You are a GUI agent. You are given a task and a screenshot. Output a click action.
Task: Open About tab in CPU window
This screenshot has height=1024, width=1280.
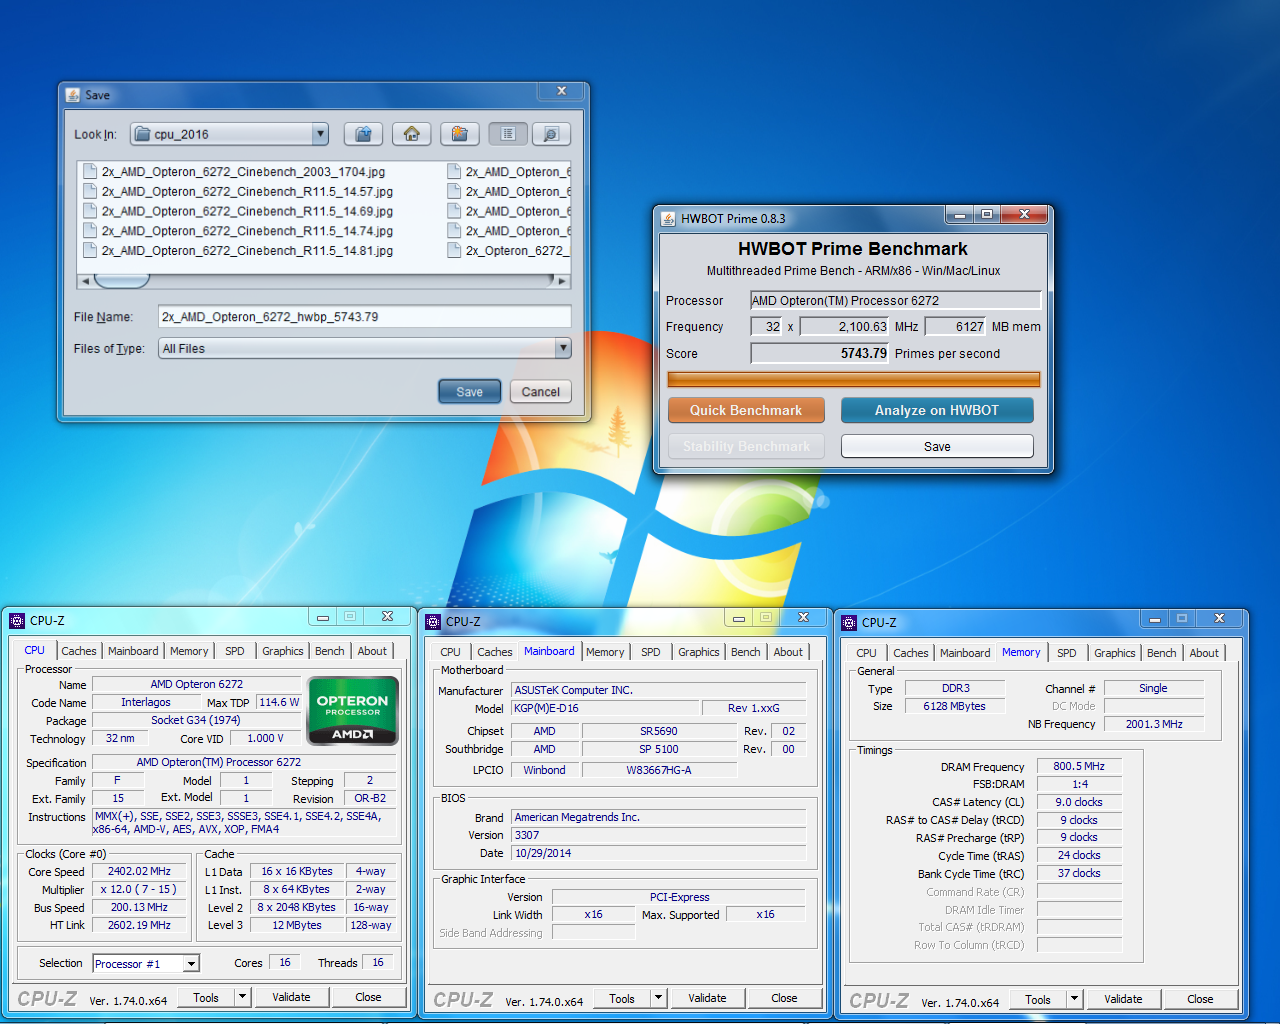click(x=372, y=651)
